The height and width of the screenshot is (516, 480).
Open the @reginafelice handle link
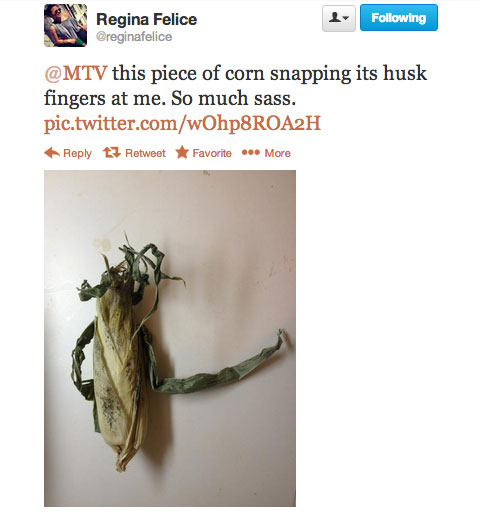click(134, 37)
